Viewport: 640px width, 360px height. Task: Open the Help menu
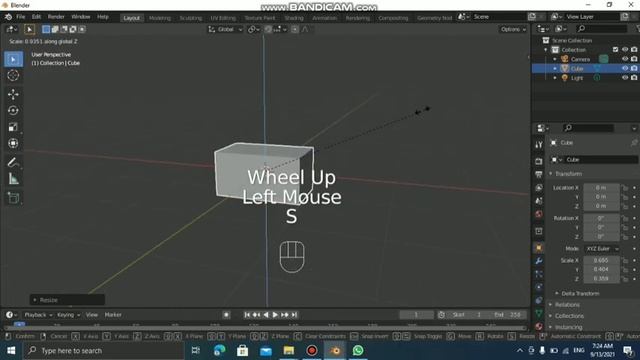click(x=103, y=17)
